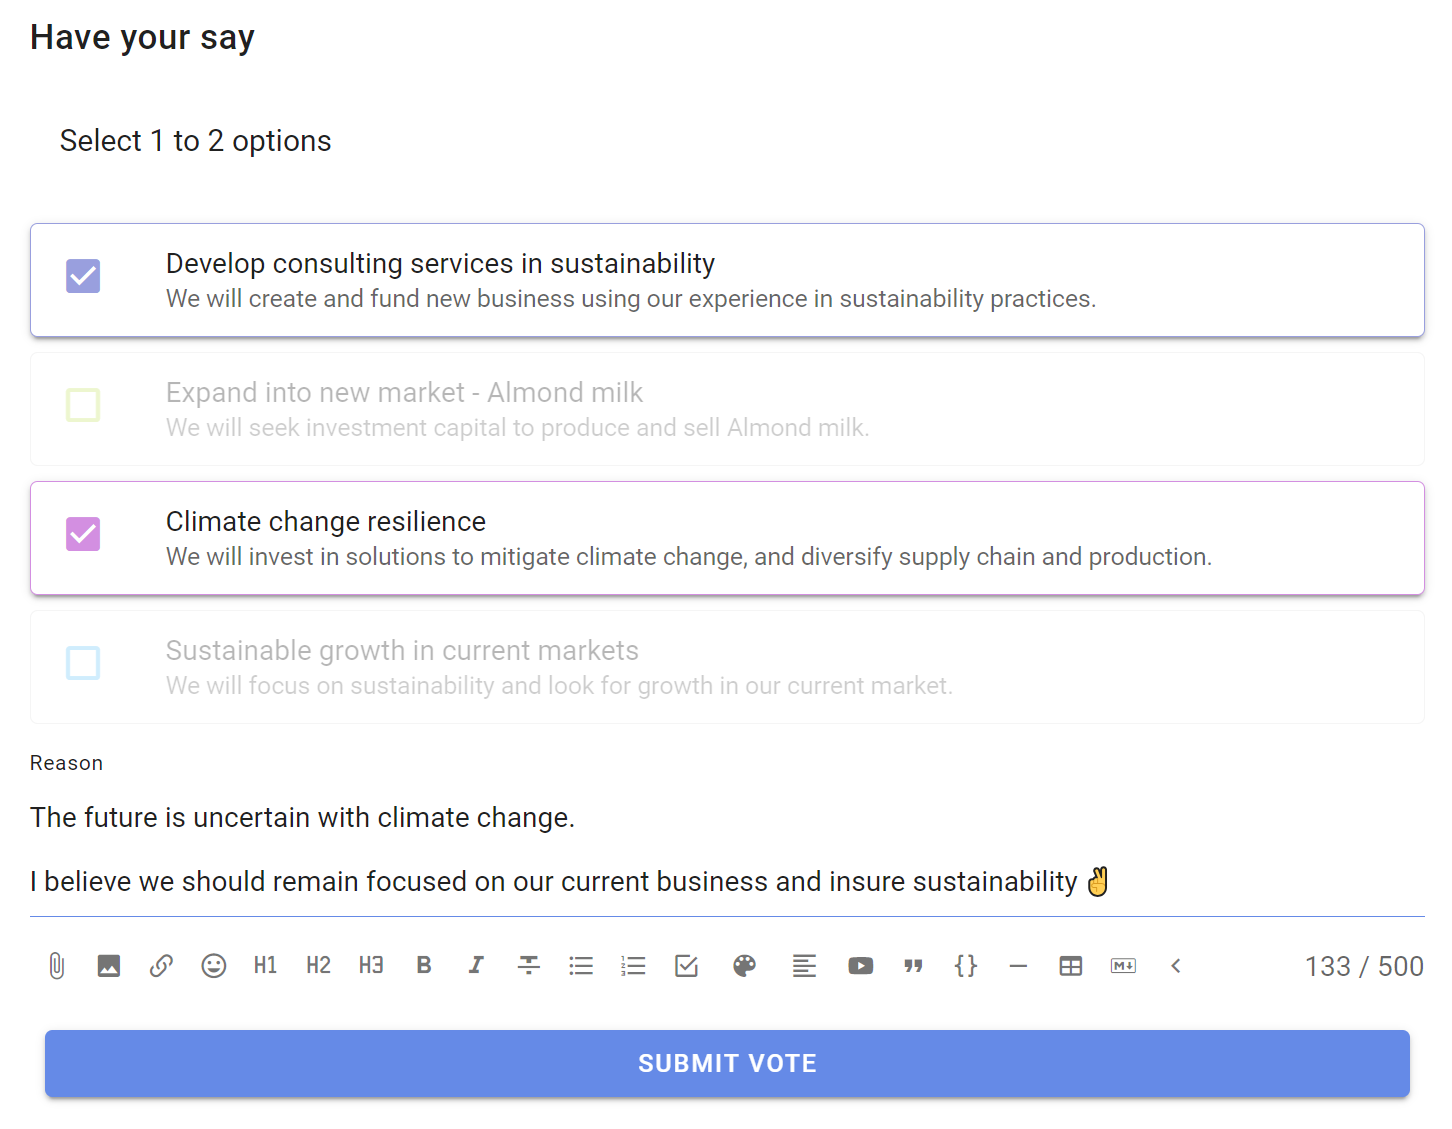The height and width of the screenshot is (1129, 1452).
Task: Apply H3 heading formatting
Action: click(x=371, y=966)
